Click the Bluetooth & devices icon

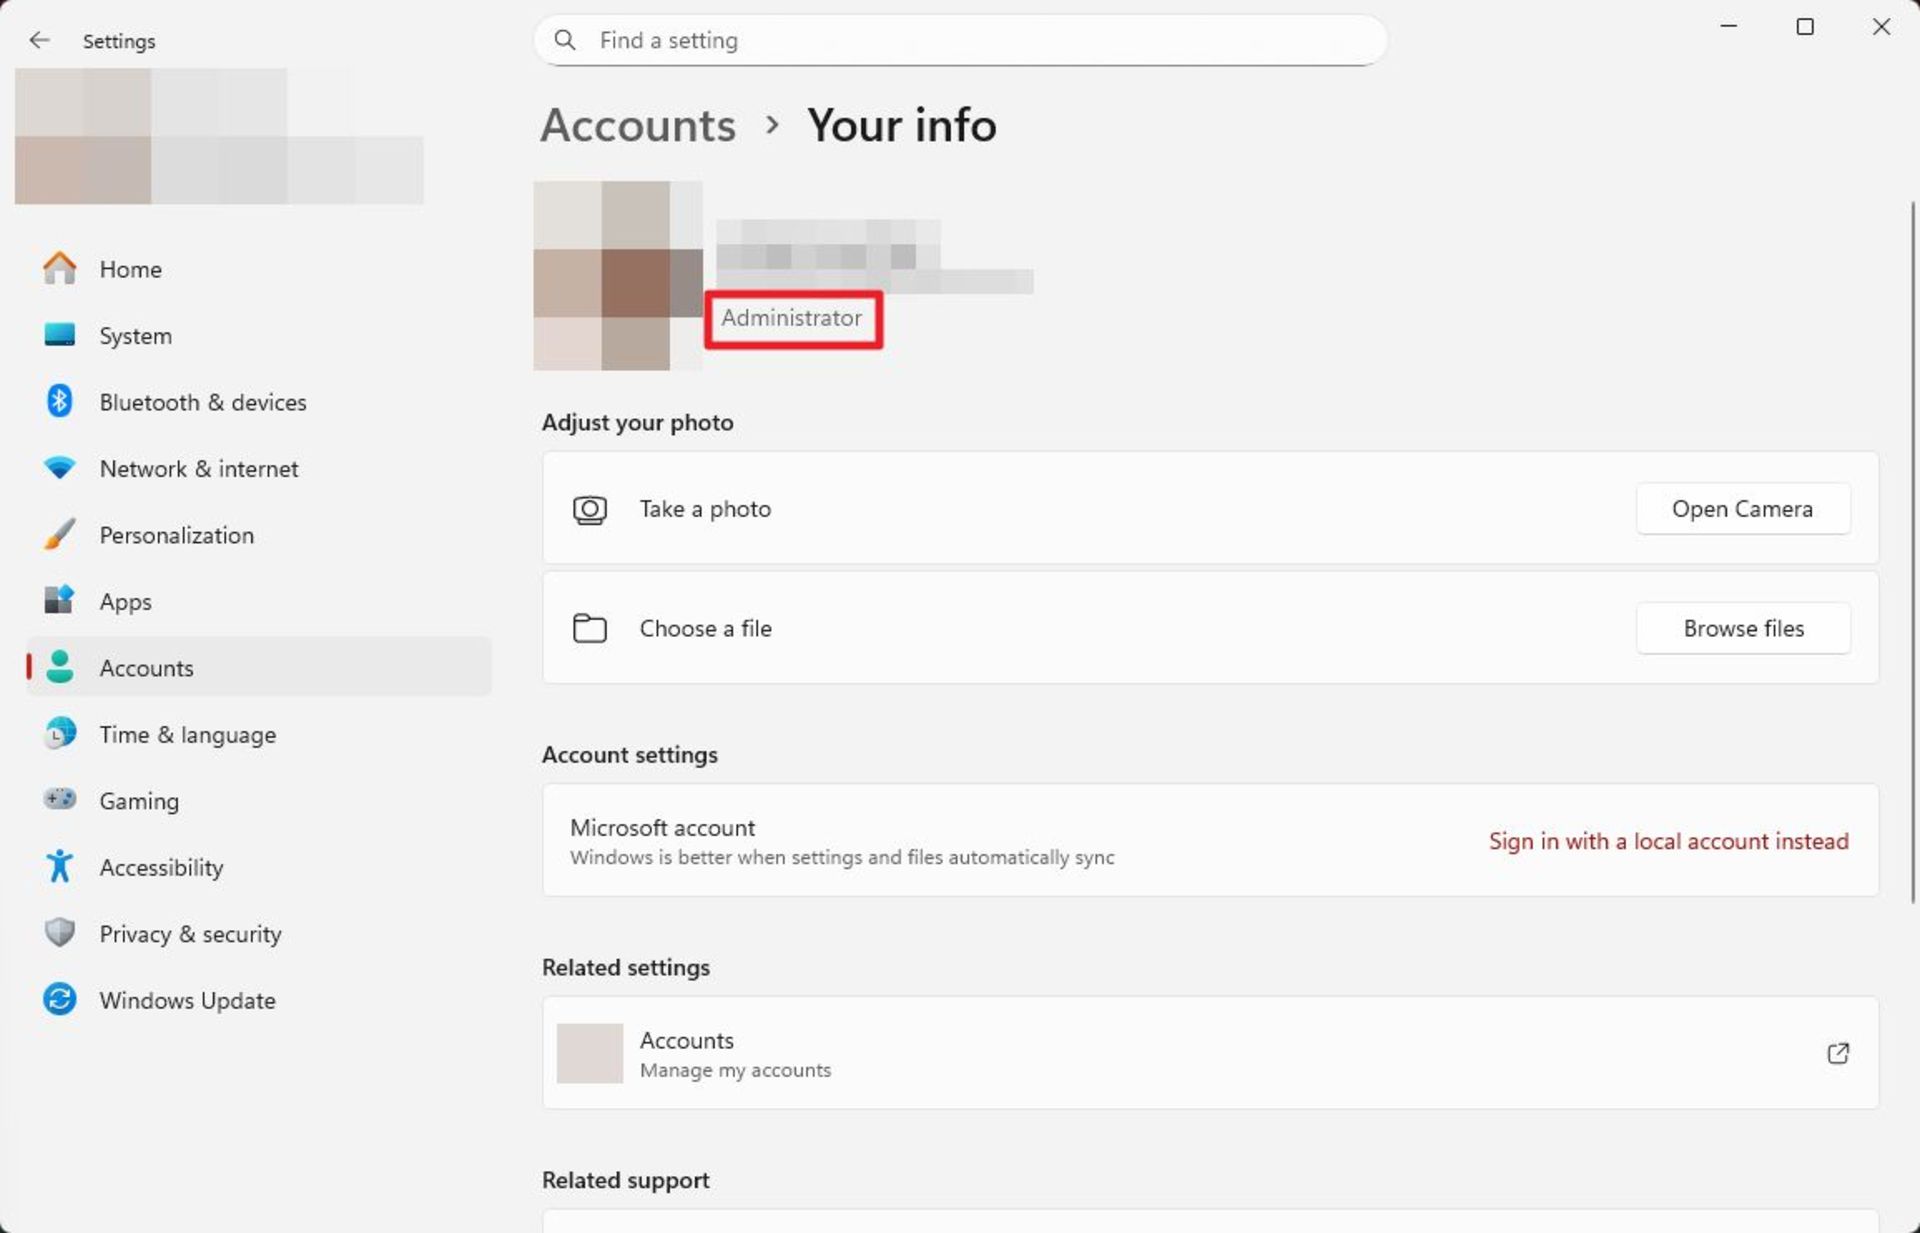pyautogui.click(x=59, y=401)
